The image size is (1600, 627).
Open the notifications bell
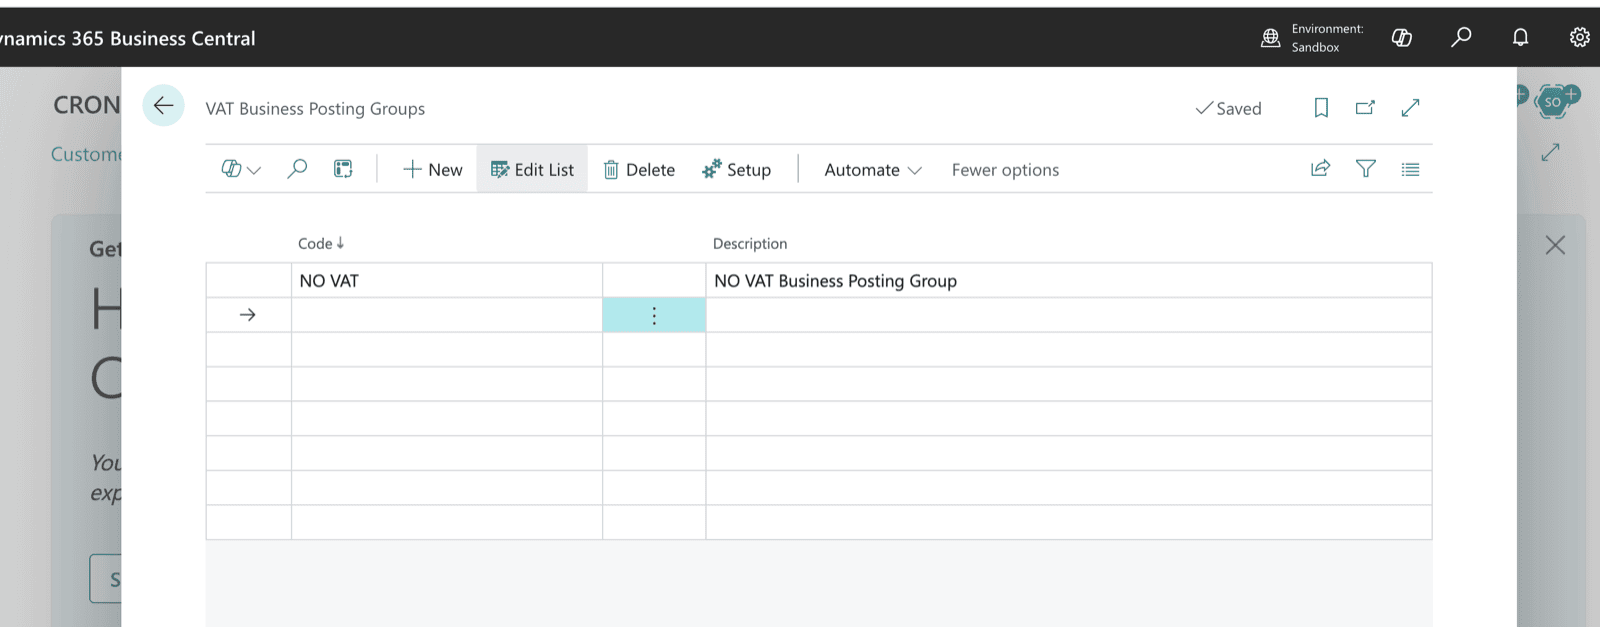[1520, 38]
